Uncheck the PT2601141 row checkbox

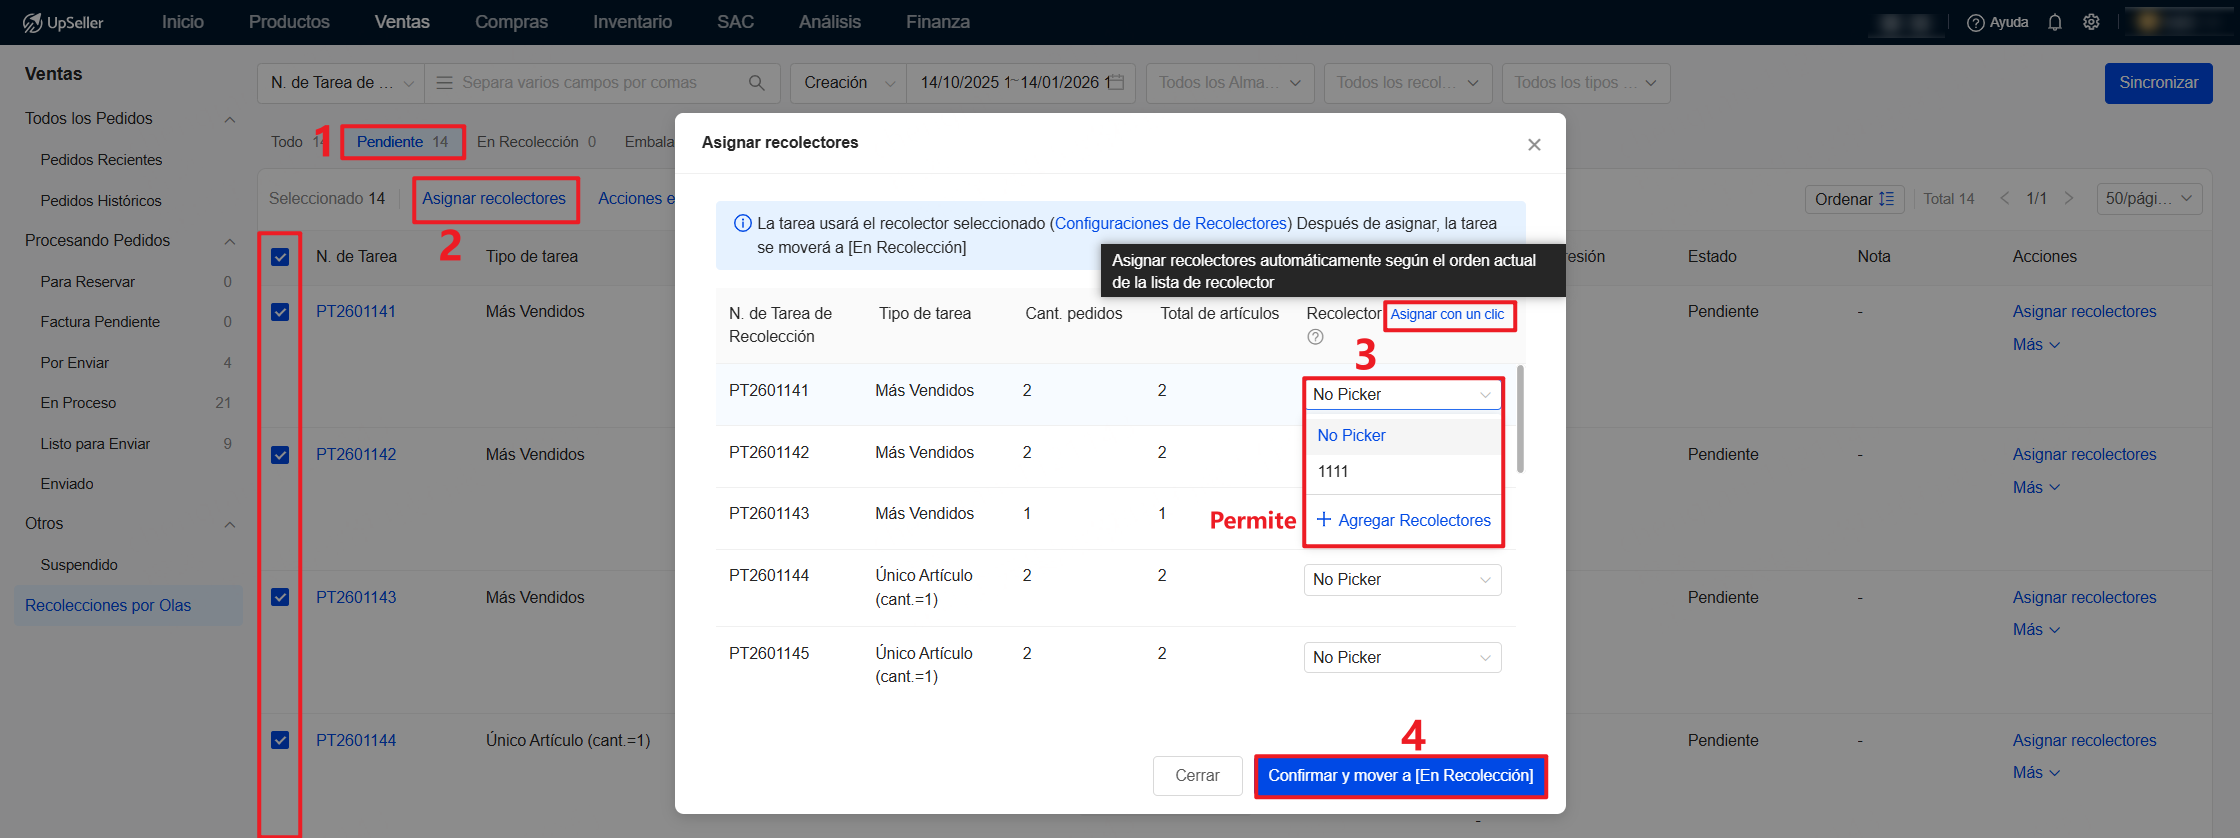[280, 312]
